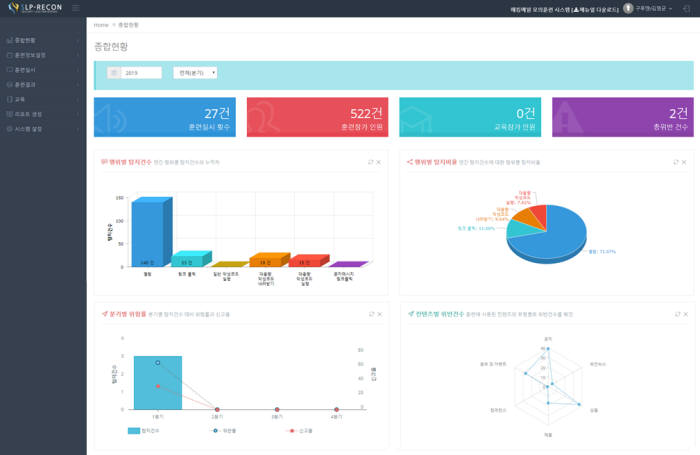Screen dimensions: 700x455
Task: Expand the 시스템 설정 sidebar chevron
Action: coord(78,129)
